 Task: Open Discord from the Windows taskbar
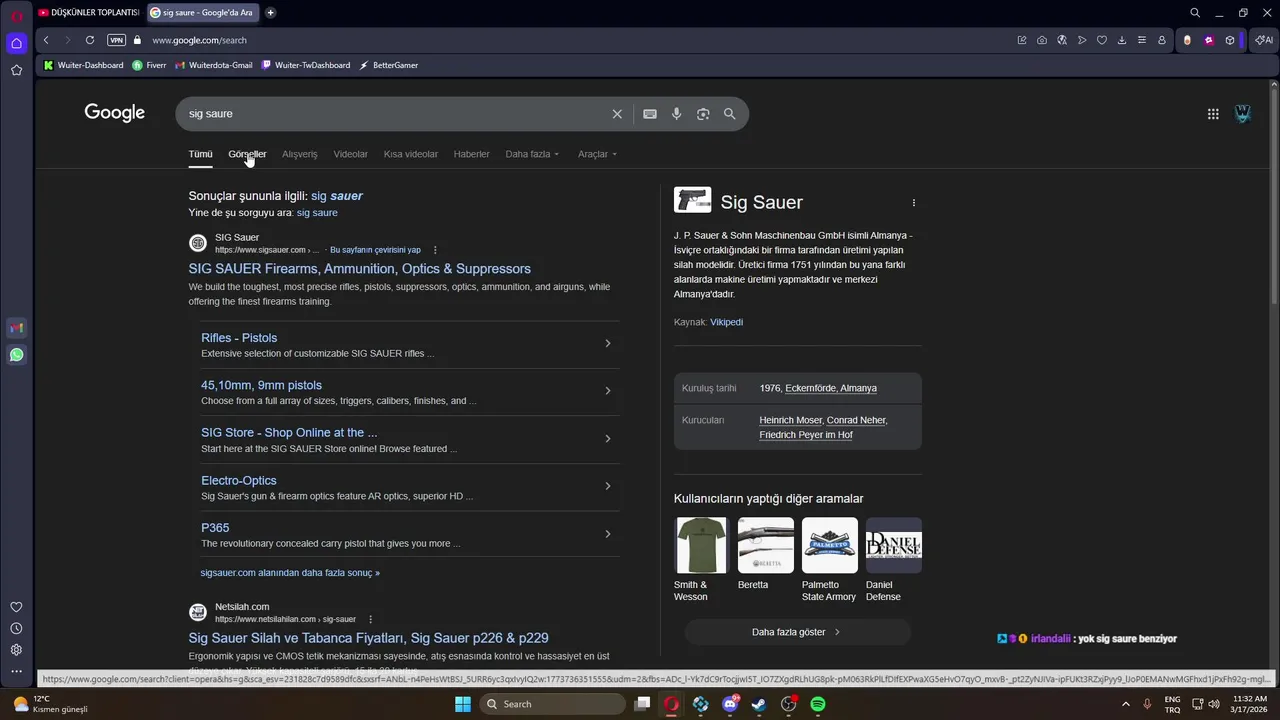(x=730, y=704)
